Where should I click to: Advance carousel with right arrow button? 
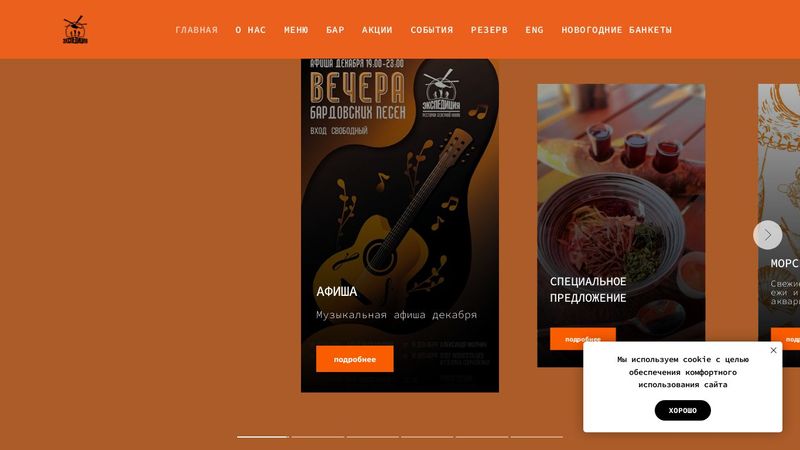pyautogui.click(x=767, y=235)
